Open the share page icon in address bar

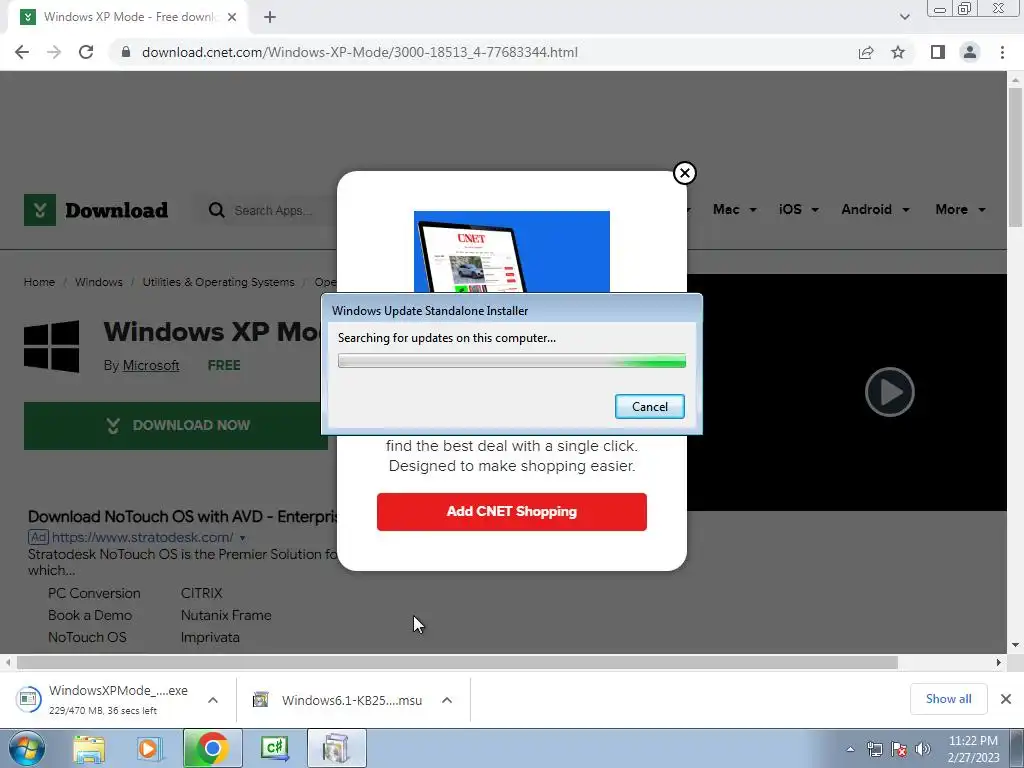[x=866, y=52]
